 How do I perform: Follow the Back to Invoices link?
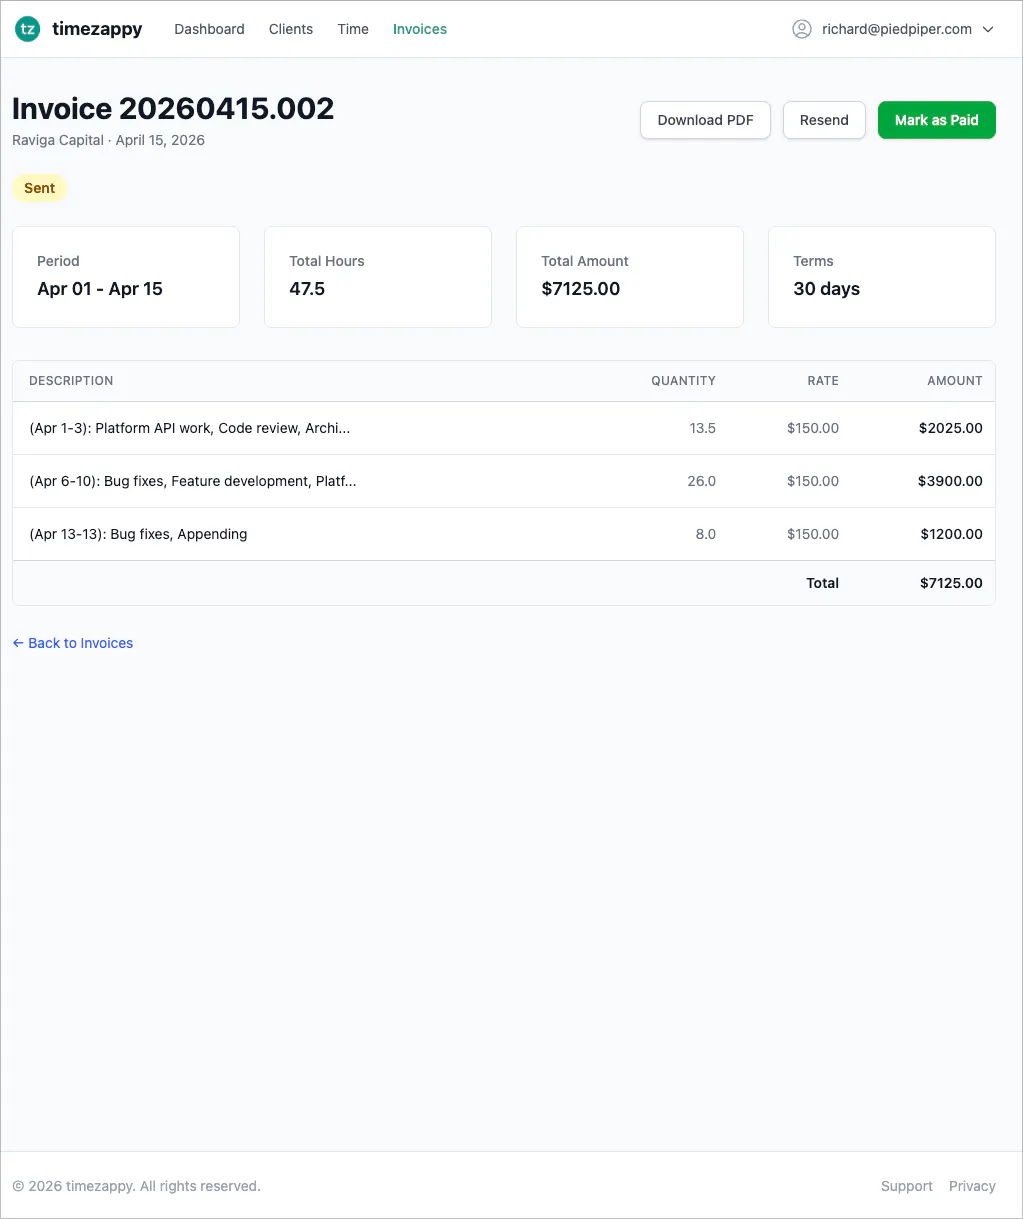point(73,643)
